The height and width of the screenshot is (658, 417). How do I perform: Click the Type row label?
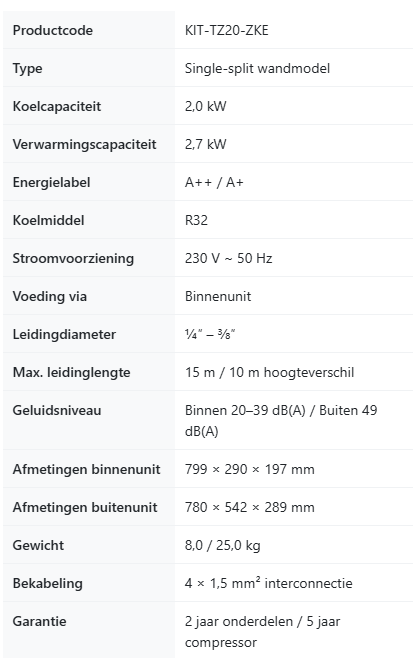click(x=27, y=68)
